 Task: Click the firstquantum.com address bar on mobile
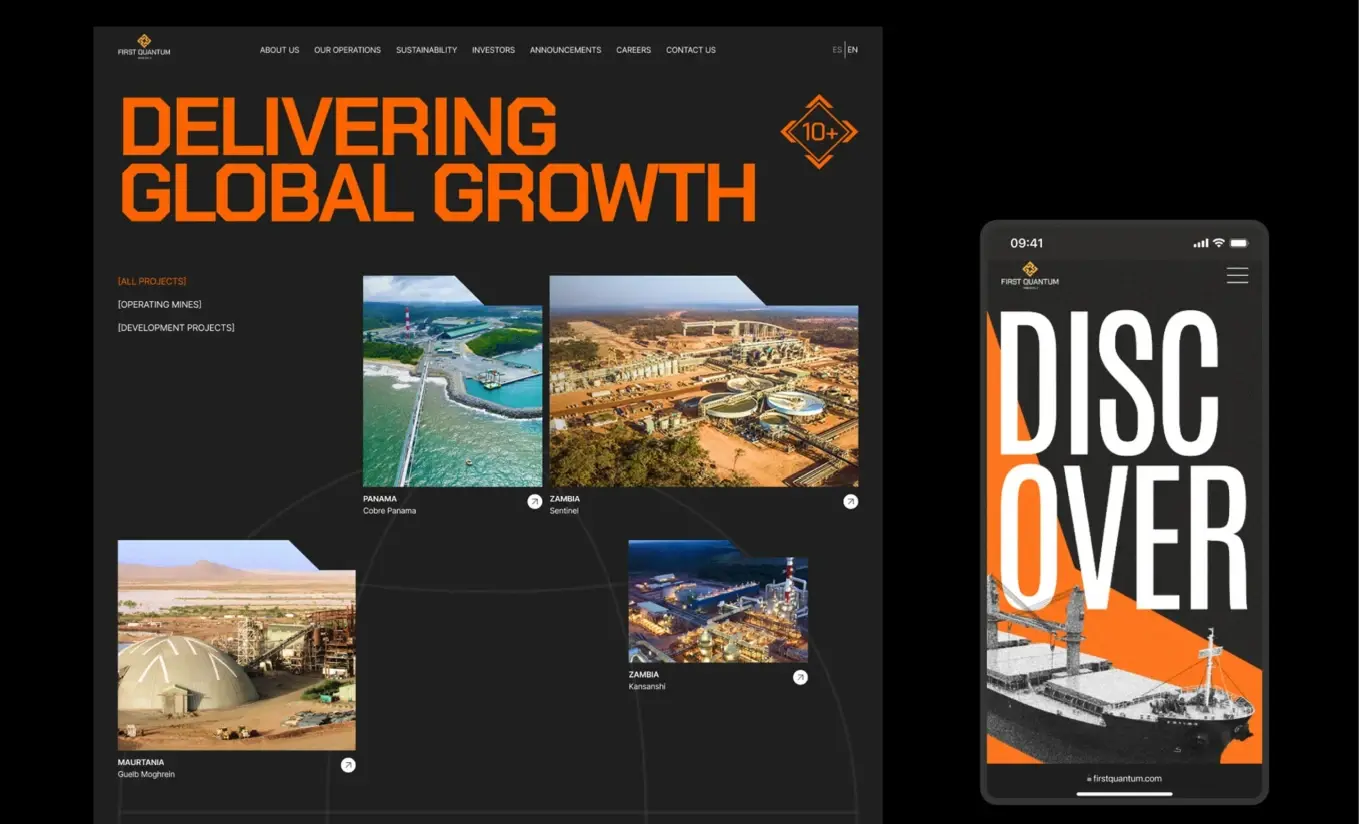[1125, 779]
